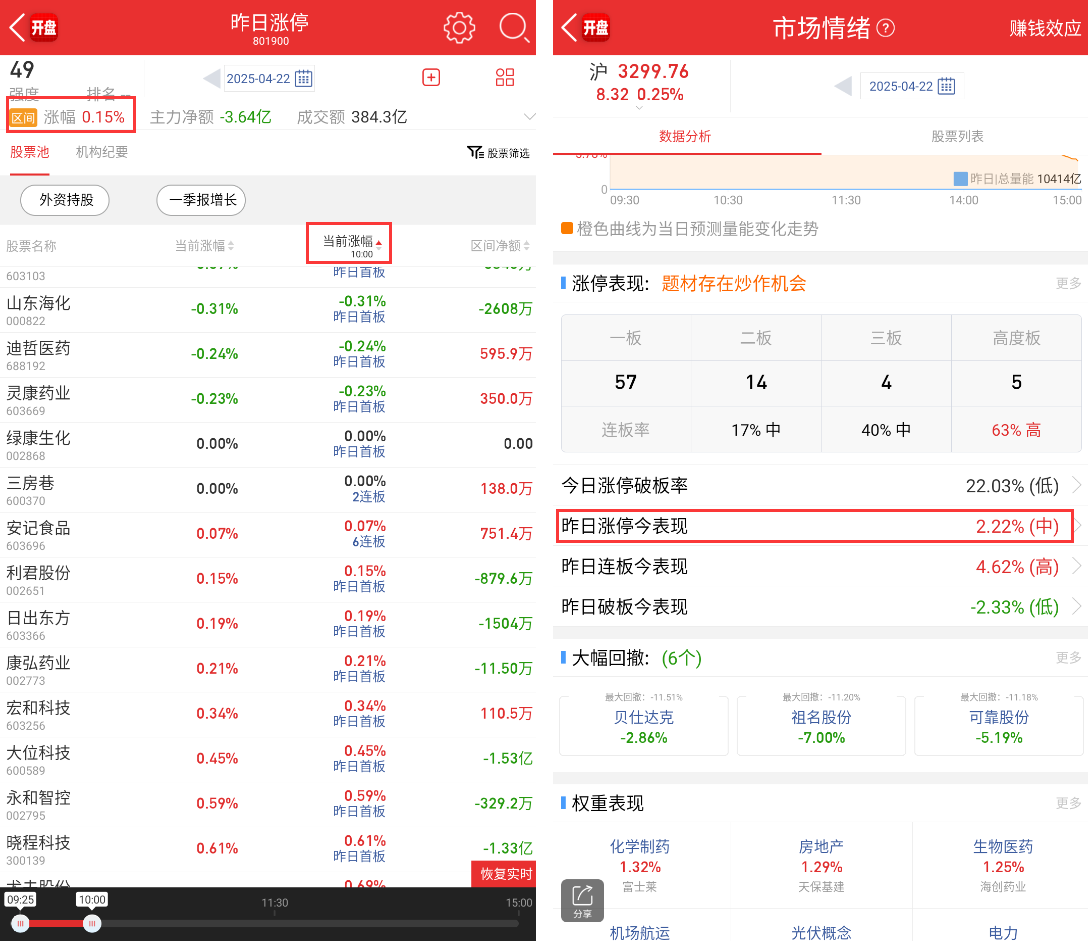Click the 10:00 timeline slider handle
The height and width of the screenshot is (941, 1088).
92,922
